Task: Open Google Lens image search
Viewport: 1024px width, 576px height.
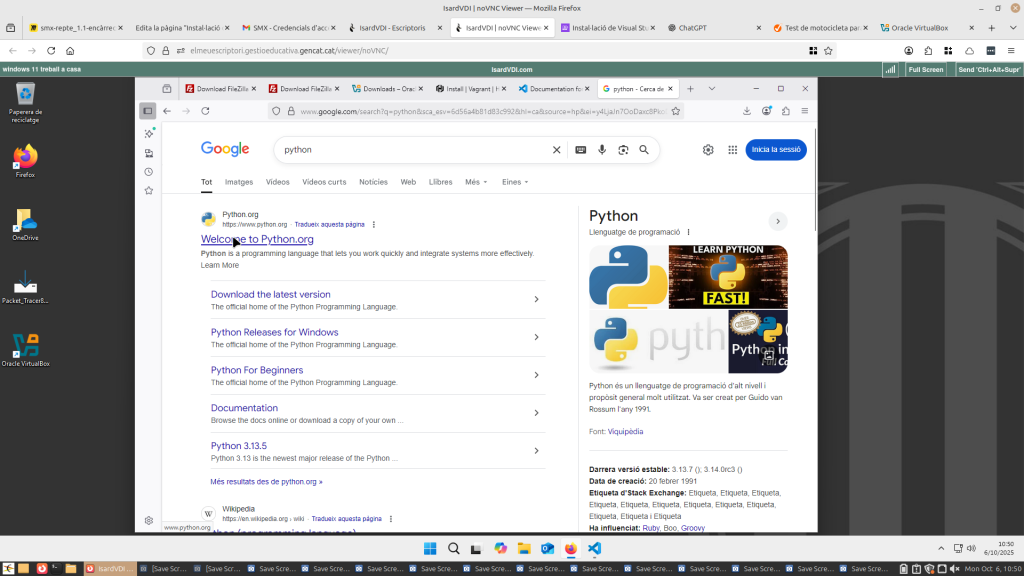Action: tap(623, 150)
